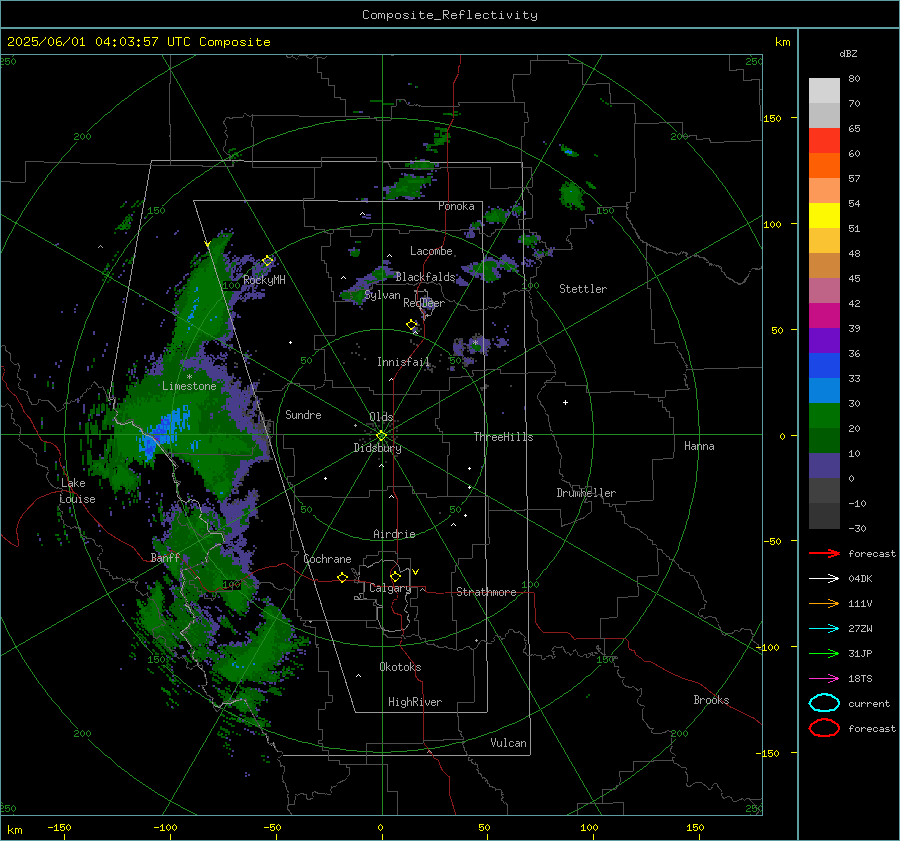
Task: Click the Okotoks label
Action: (x=400, y=667)
